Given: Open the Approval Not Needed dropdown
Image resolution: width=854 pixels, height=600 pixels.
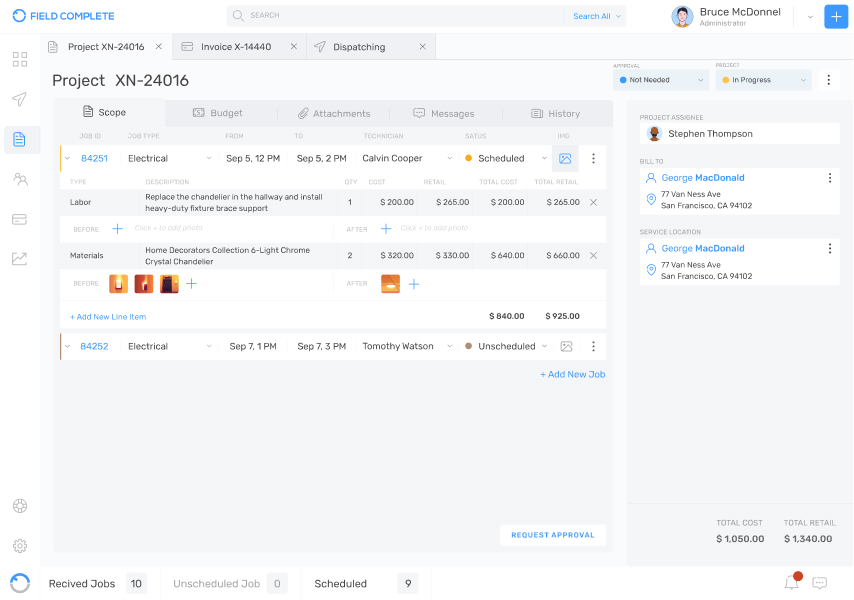Looking at the screenshot, I should pos(661,80).
